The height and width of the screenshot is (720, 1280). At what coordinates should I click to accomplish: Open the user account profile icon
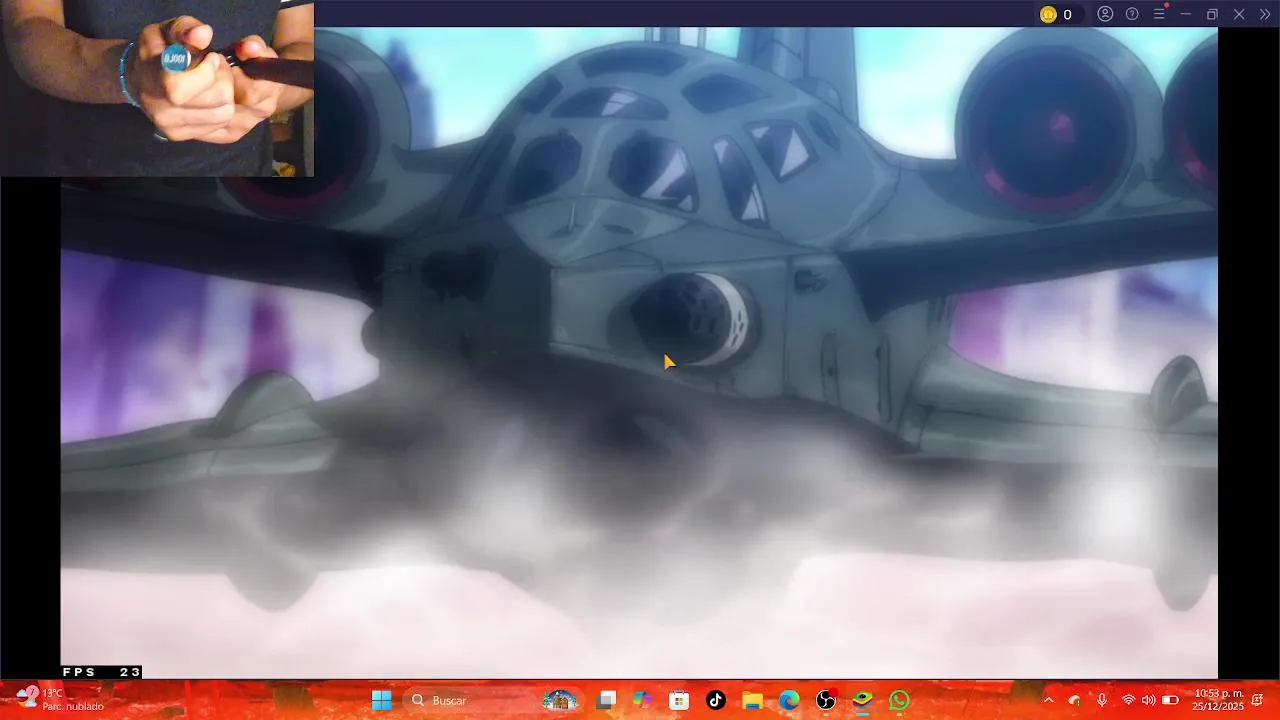1105,14
